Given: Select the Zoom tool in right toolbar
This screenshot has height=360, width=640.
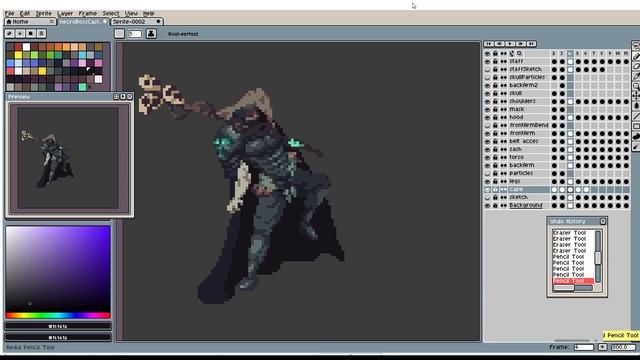Looking at the screenshot, I should coord(636,86).
